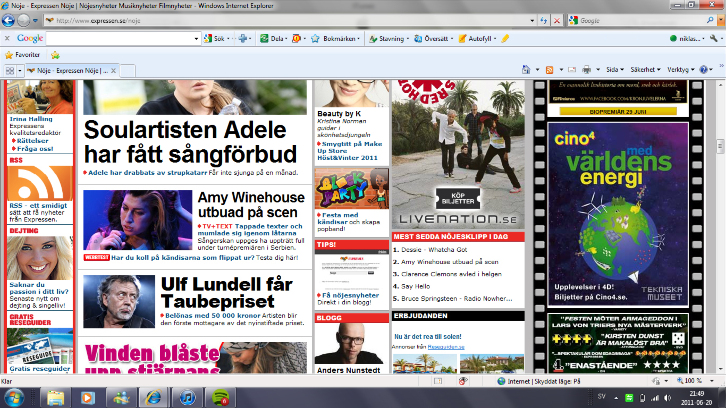The width and height of the screenshot is (726, 408).
Task: Open the search provider dropdown arrow
Action: pos(721,20)
